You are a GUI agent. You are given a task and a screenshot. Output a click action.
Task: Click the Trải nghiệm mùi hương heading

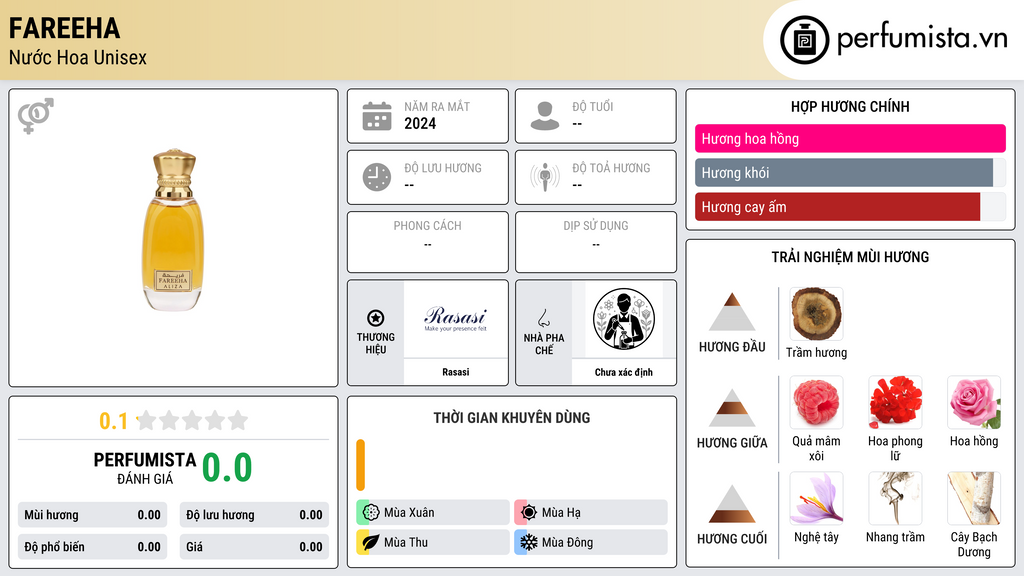tap(850, 257)
